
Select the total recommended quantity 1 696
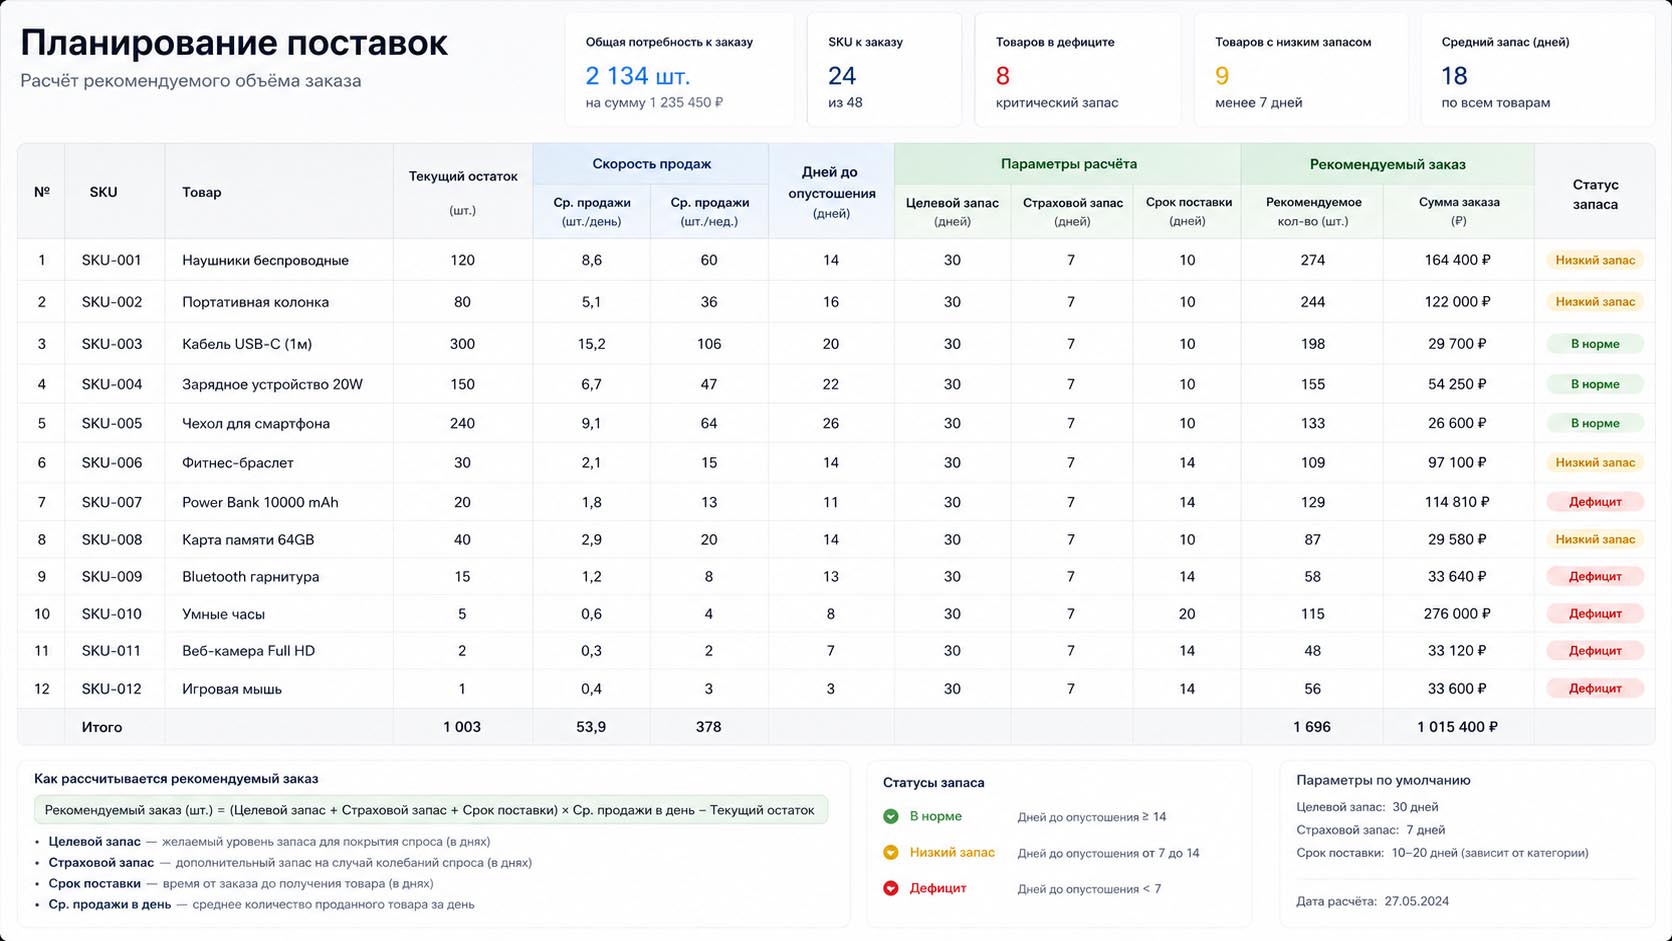click(x=1312, y=727)
